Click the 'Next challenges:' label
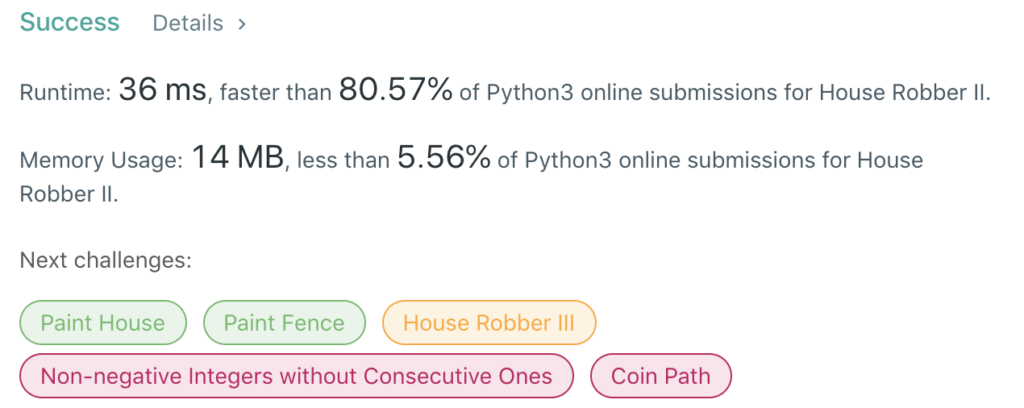Image resolution: width=1024 pixels, height=408 pixels. 105,261
